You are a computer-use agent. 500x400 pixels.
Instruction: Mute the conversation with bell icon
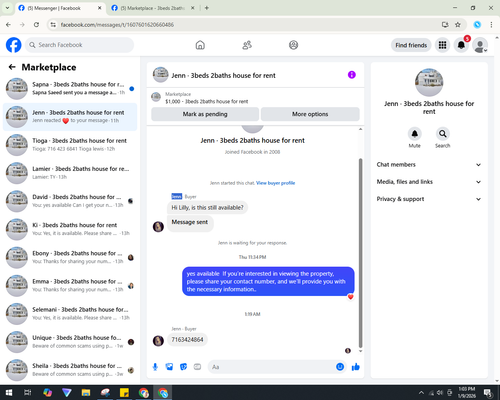[414, 134]
